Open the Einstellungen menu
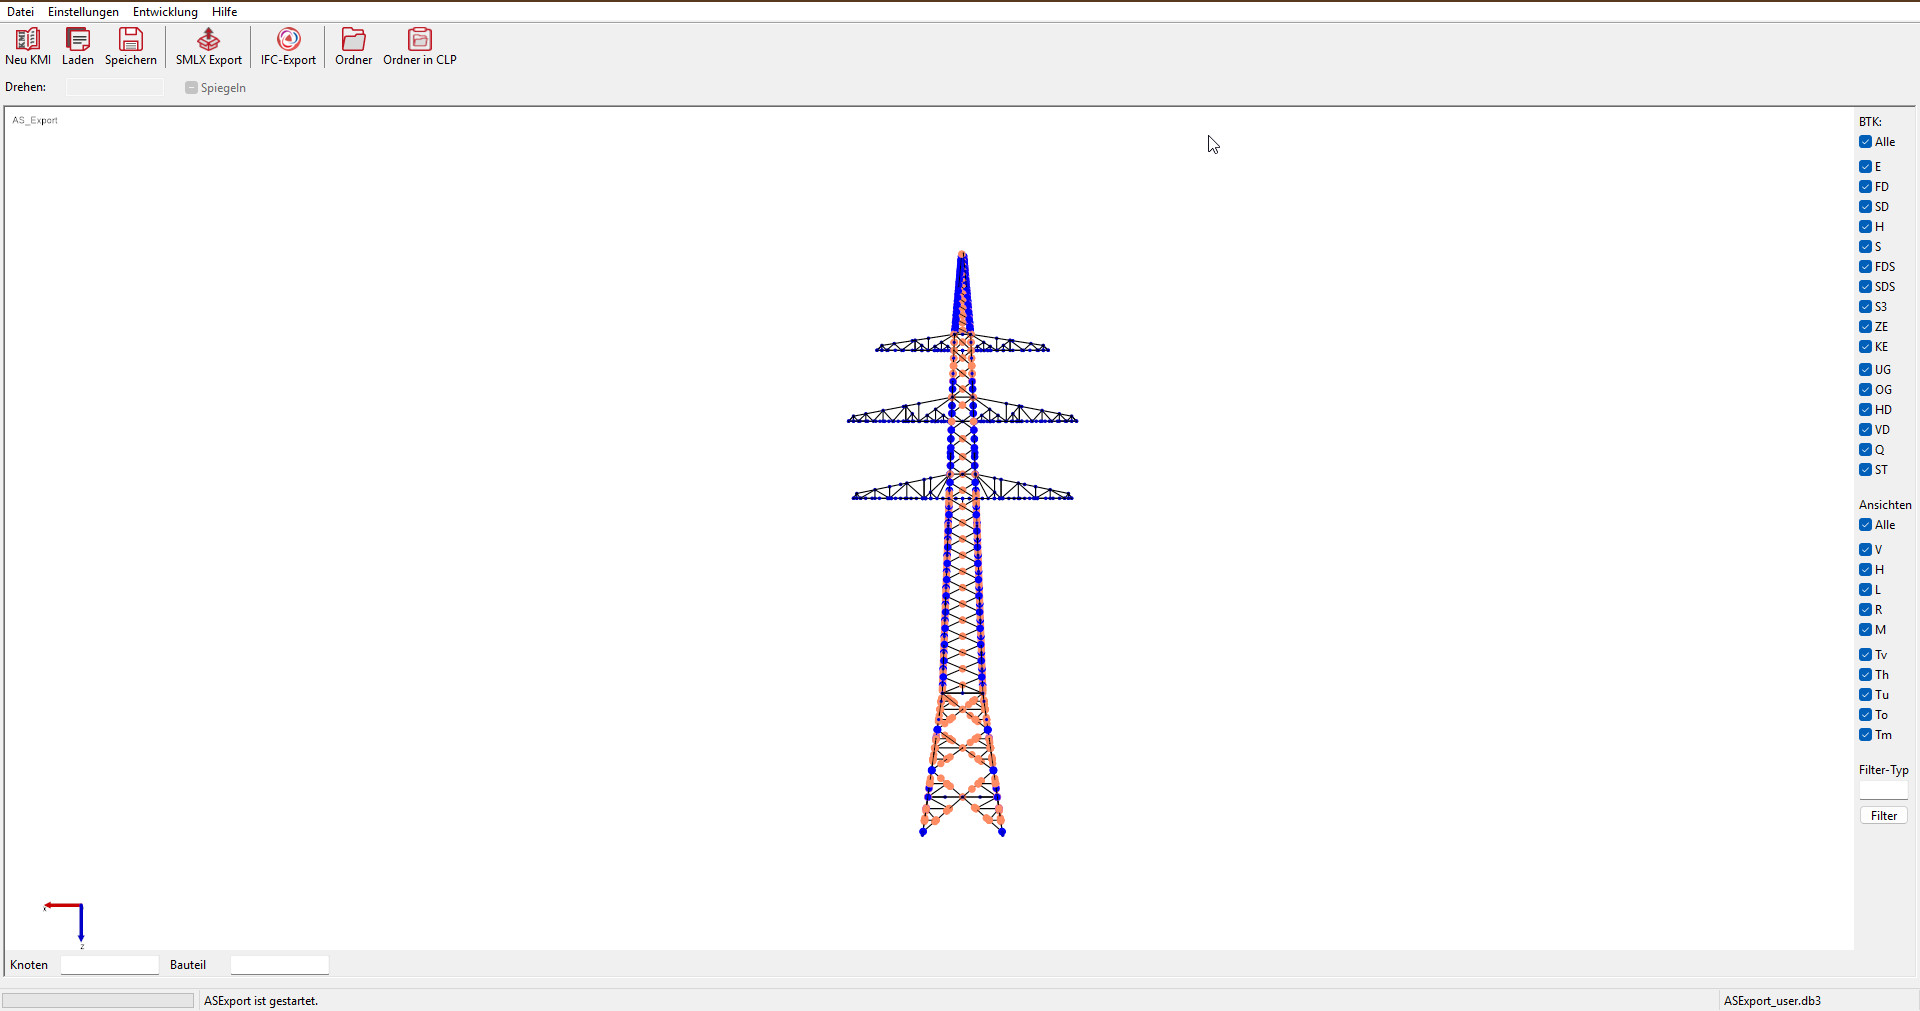The image size is (1920, 1011). (83, 11)
